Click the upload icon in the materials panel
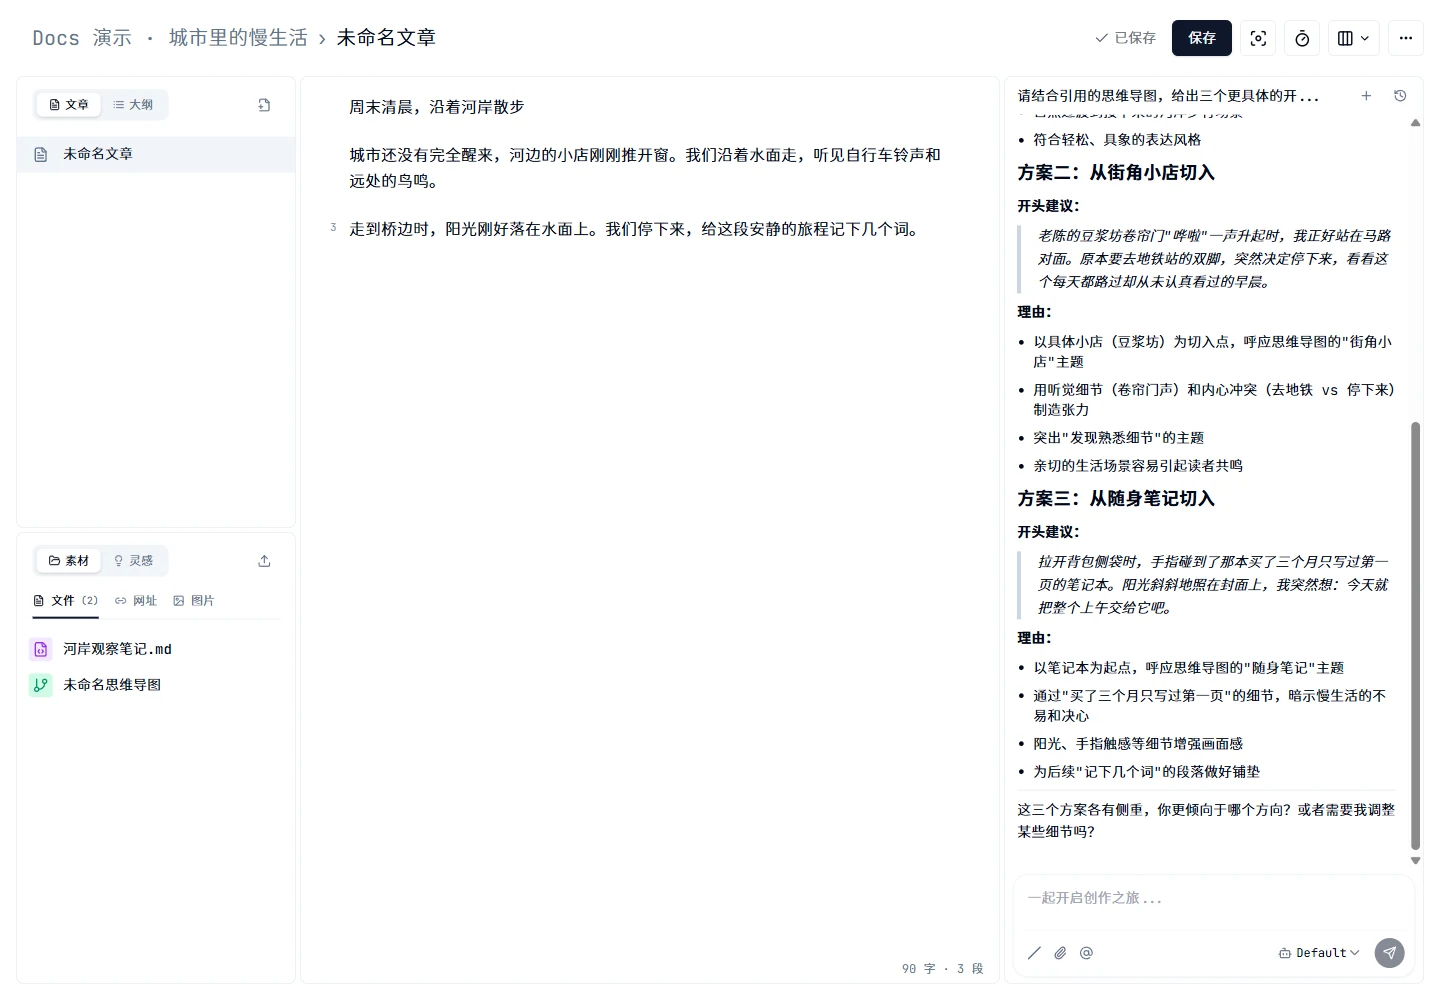 coord(264,561)
